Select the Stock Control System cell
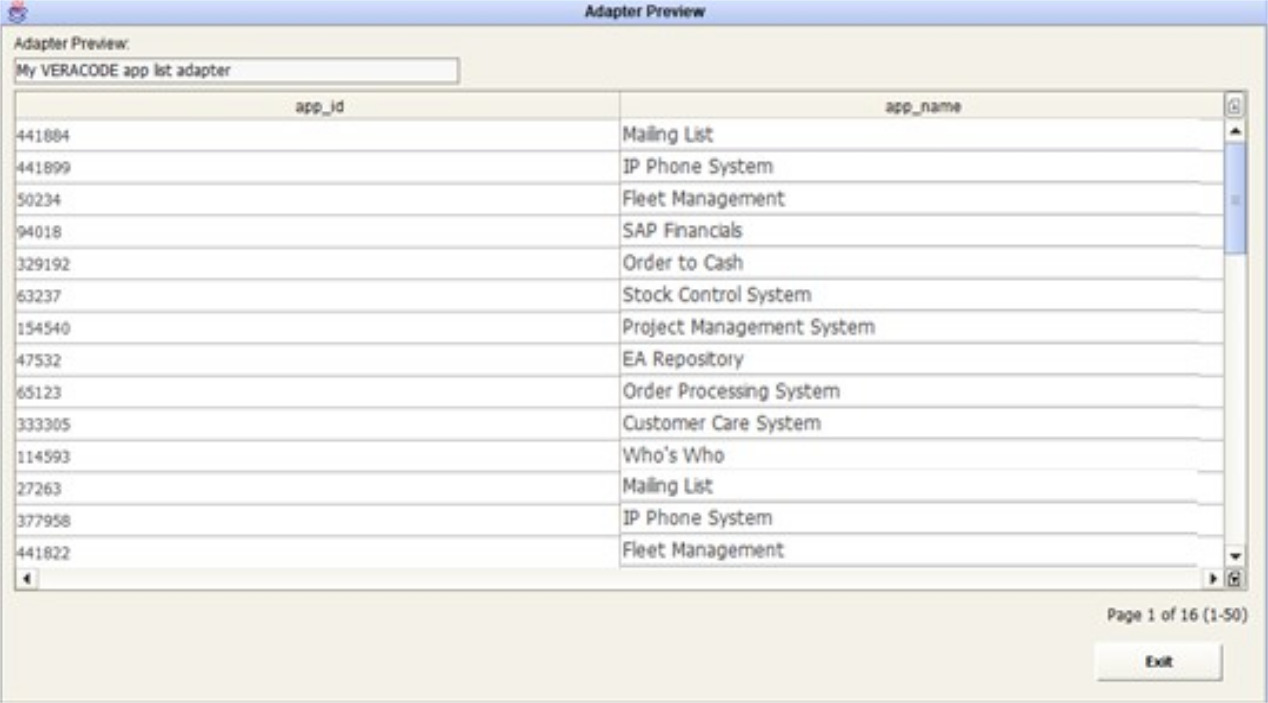Image resolution: width=1268 pixels, height=703 pixels. (x=922, y=295)
